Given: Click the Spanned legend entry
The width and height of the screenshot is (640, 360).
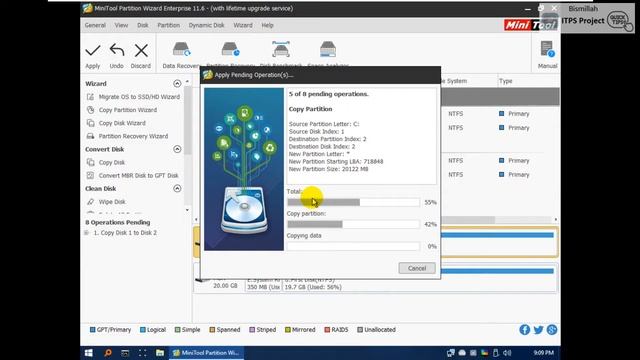Looking at the screenshot, I should (224, 330).
